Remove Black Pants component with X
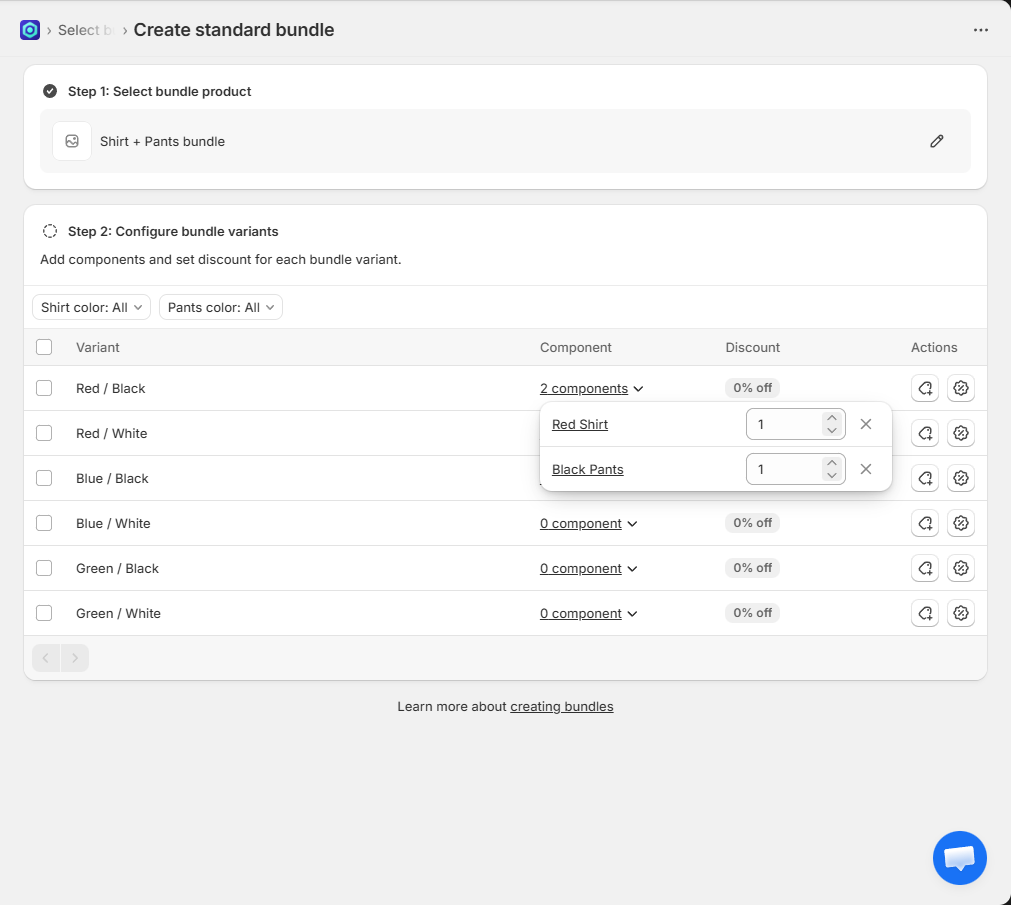Image resolution: width=1011 pixels, height=905 pixels. pos(866,469)
